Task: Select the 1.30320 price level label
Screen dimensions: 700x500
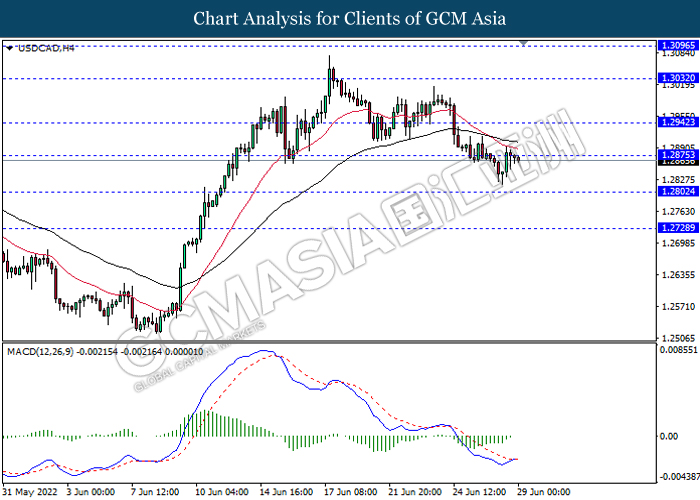Action: click(x=678, y=78)
